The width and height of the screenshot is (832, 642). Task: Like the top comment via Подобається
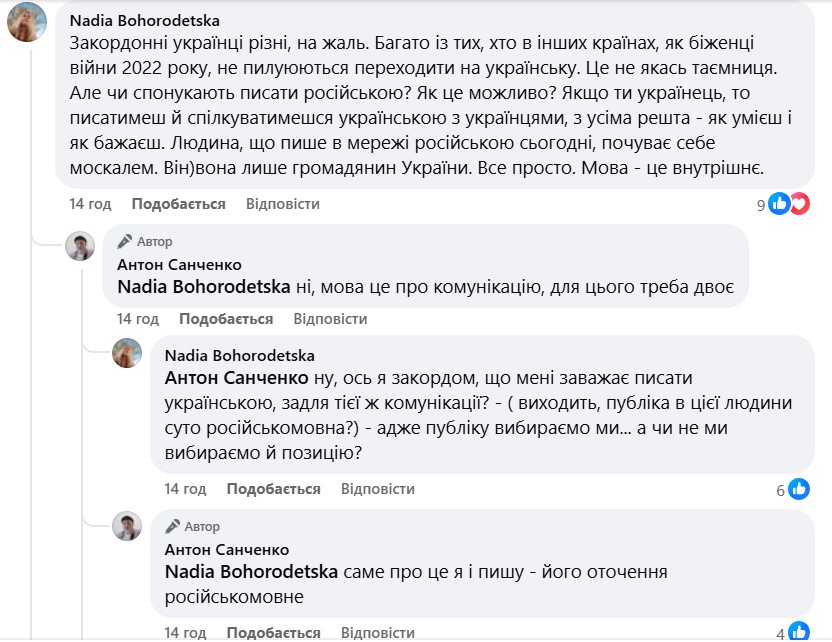(178, 204)
